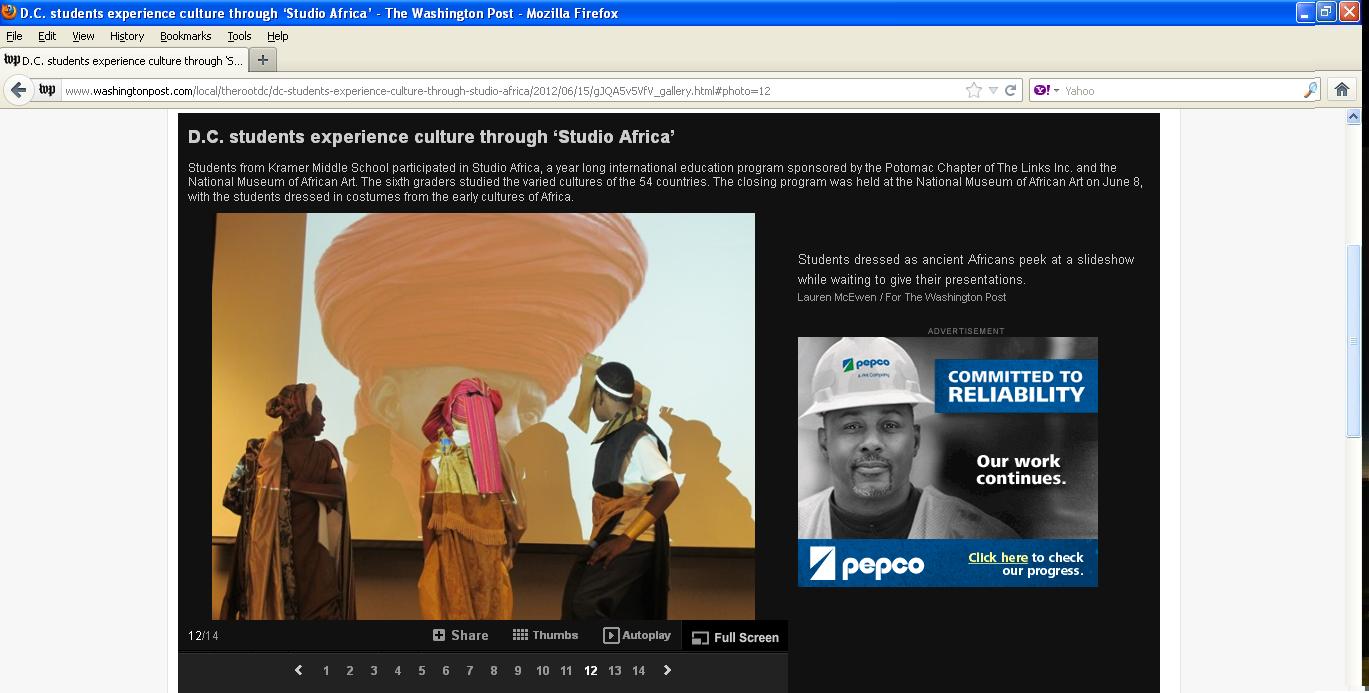The image size is (1369, 693).
Task: Reload the page with the refresh icon
Action: [x=1010, y=90]
